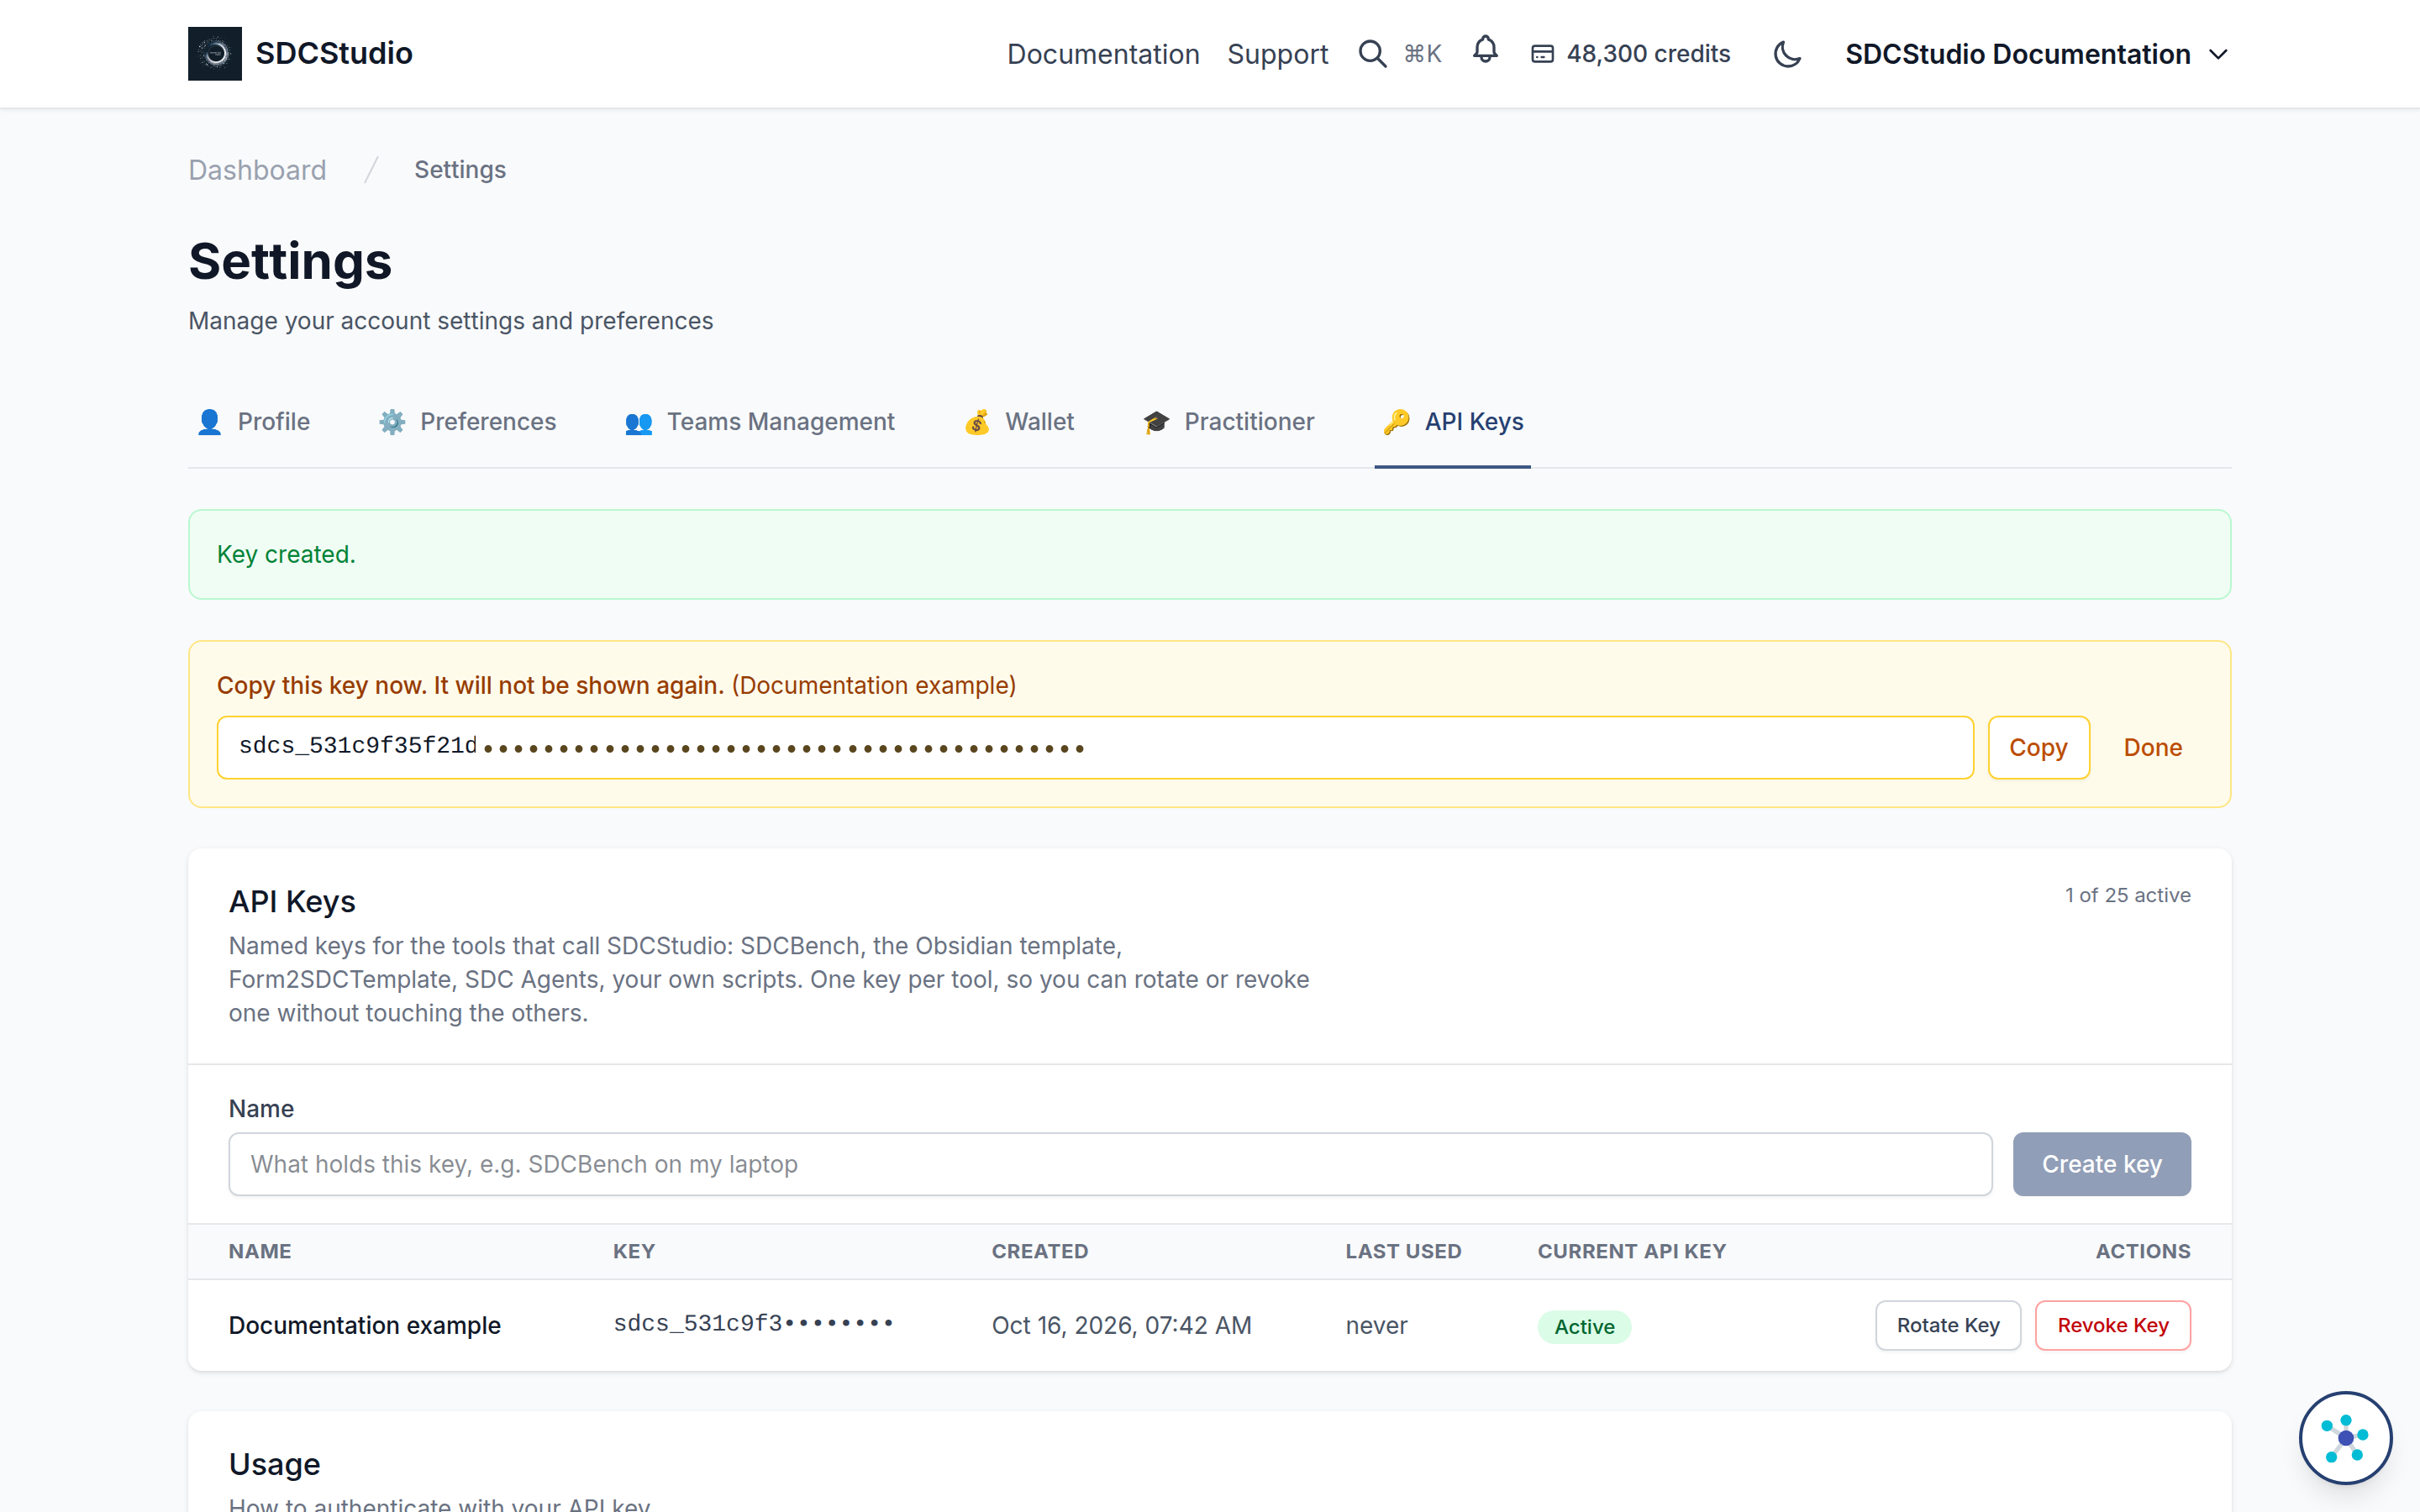The height and width of the screenshot is (1512, 2420).
Task: Click the Wallet money bag icon
Action: pyautogui.click(x=977, y=422)
